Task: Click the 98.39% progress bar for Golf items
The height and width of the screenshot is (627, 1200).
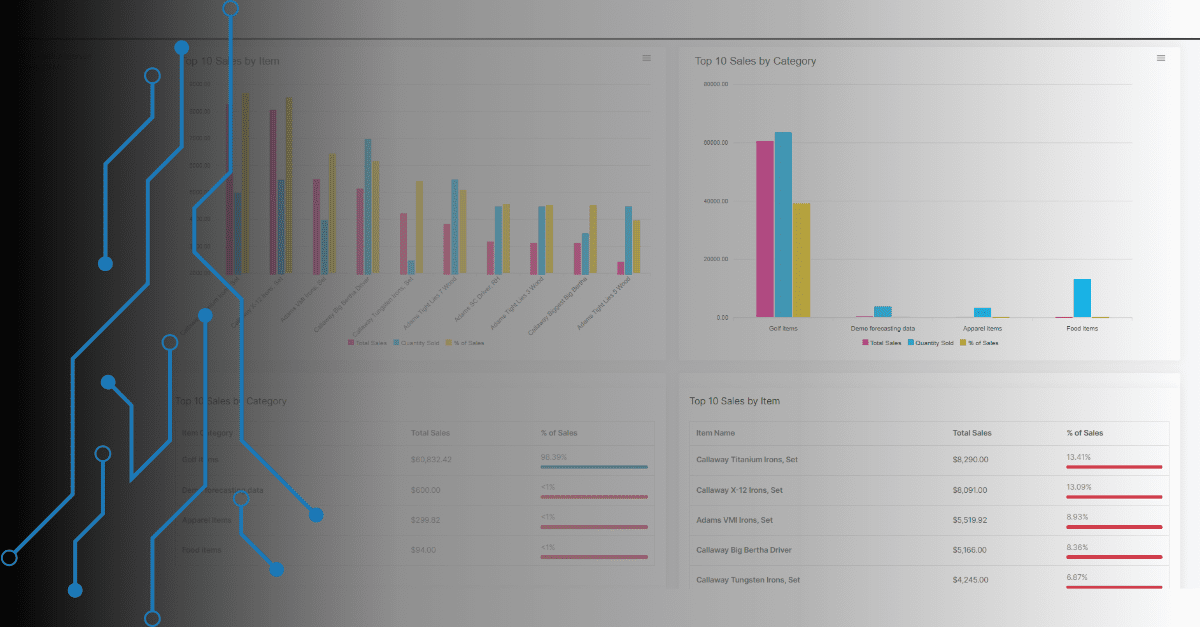Action: pyautogui.click(x=593, y=467)
